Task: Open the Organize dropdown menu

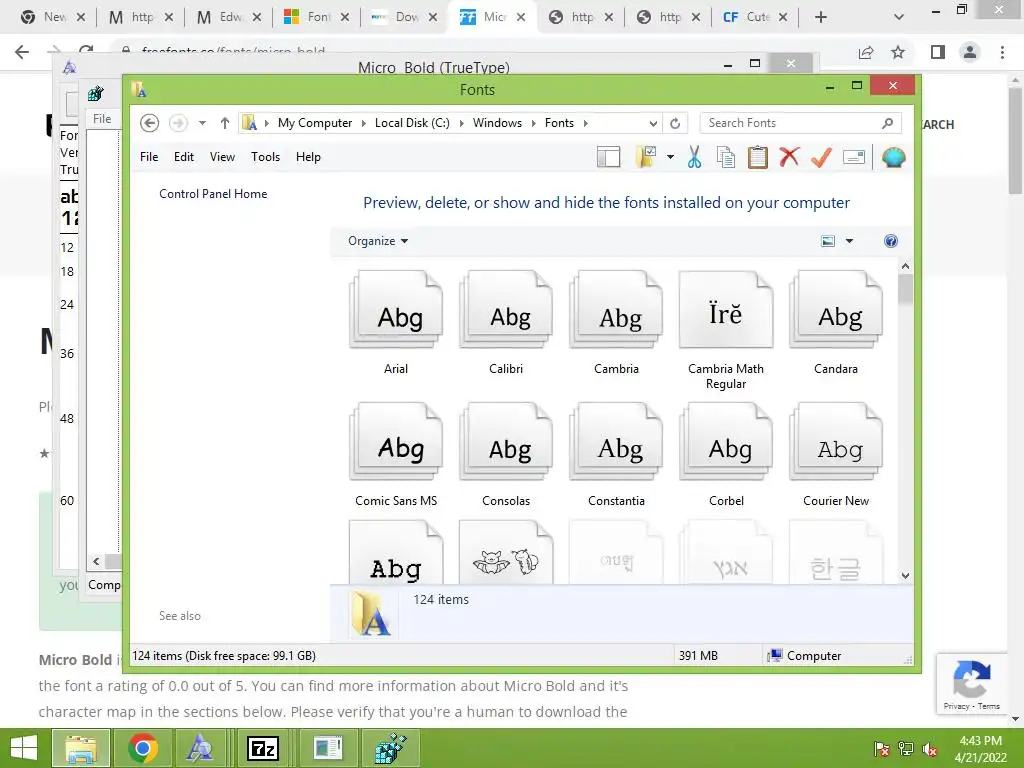Action: [x=377, y=241]
